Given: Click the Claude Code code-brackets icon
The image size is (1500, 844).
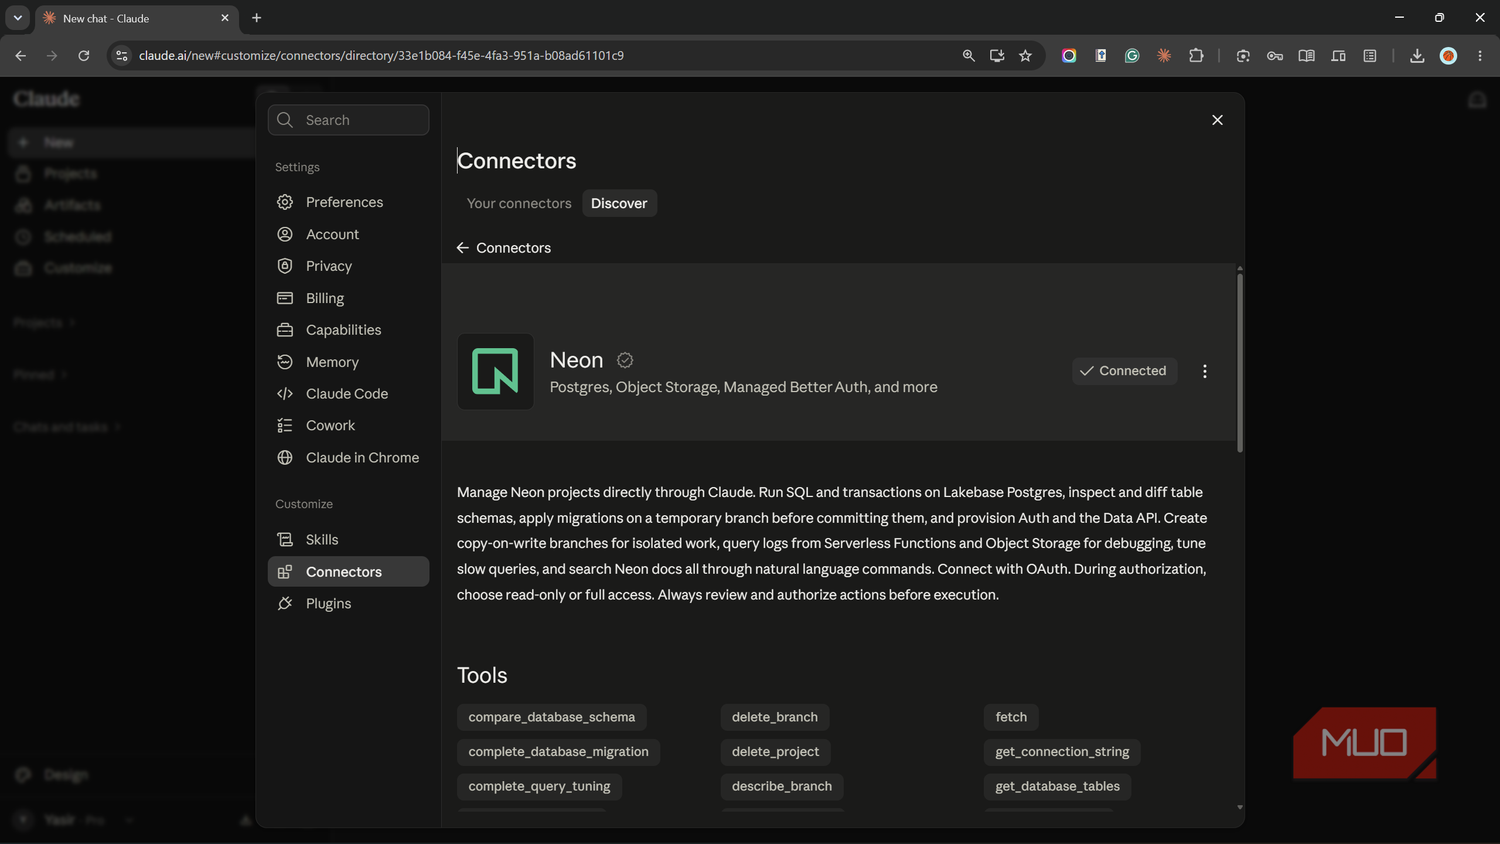Looking at the screenshot, I should tap(285, 394).
